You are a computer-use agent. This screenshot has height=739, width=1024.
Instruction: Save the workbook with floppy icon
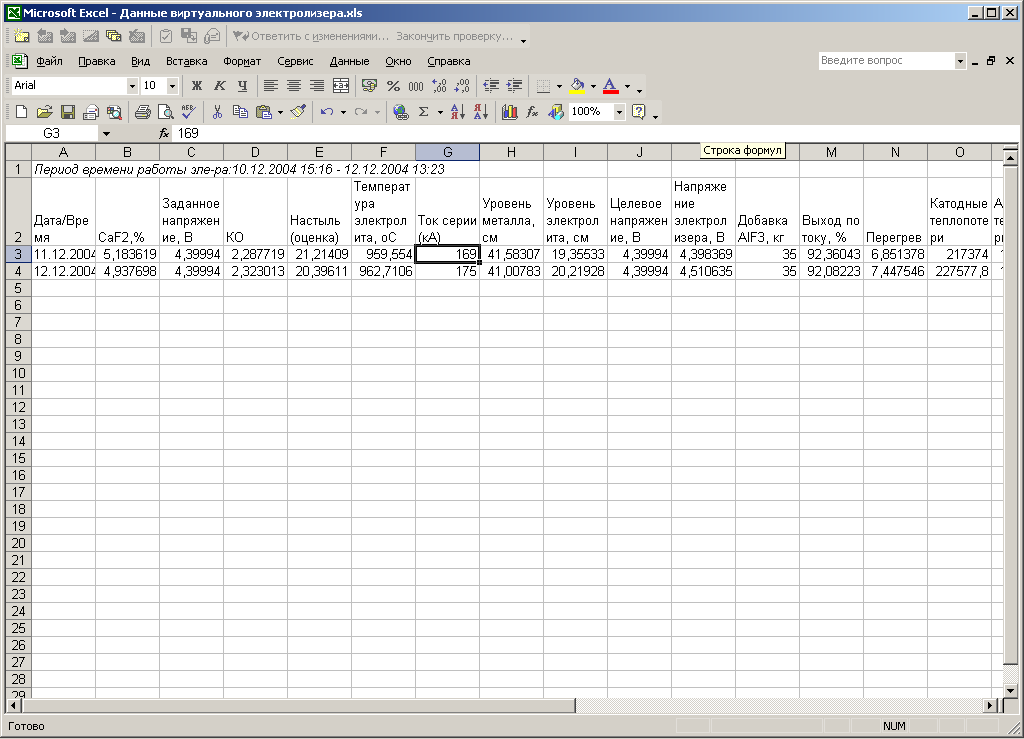[x=68, y=112]
